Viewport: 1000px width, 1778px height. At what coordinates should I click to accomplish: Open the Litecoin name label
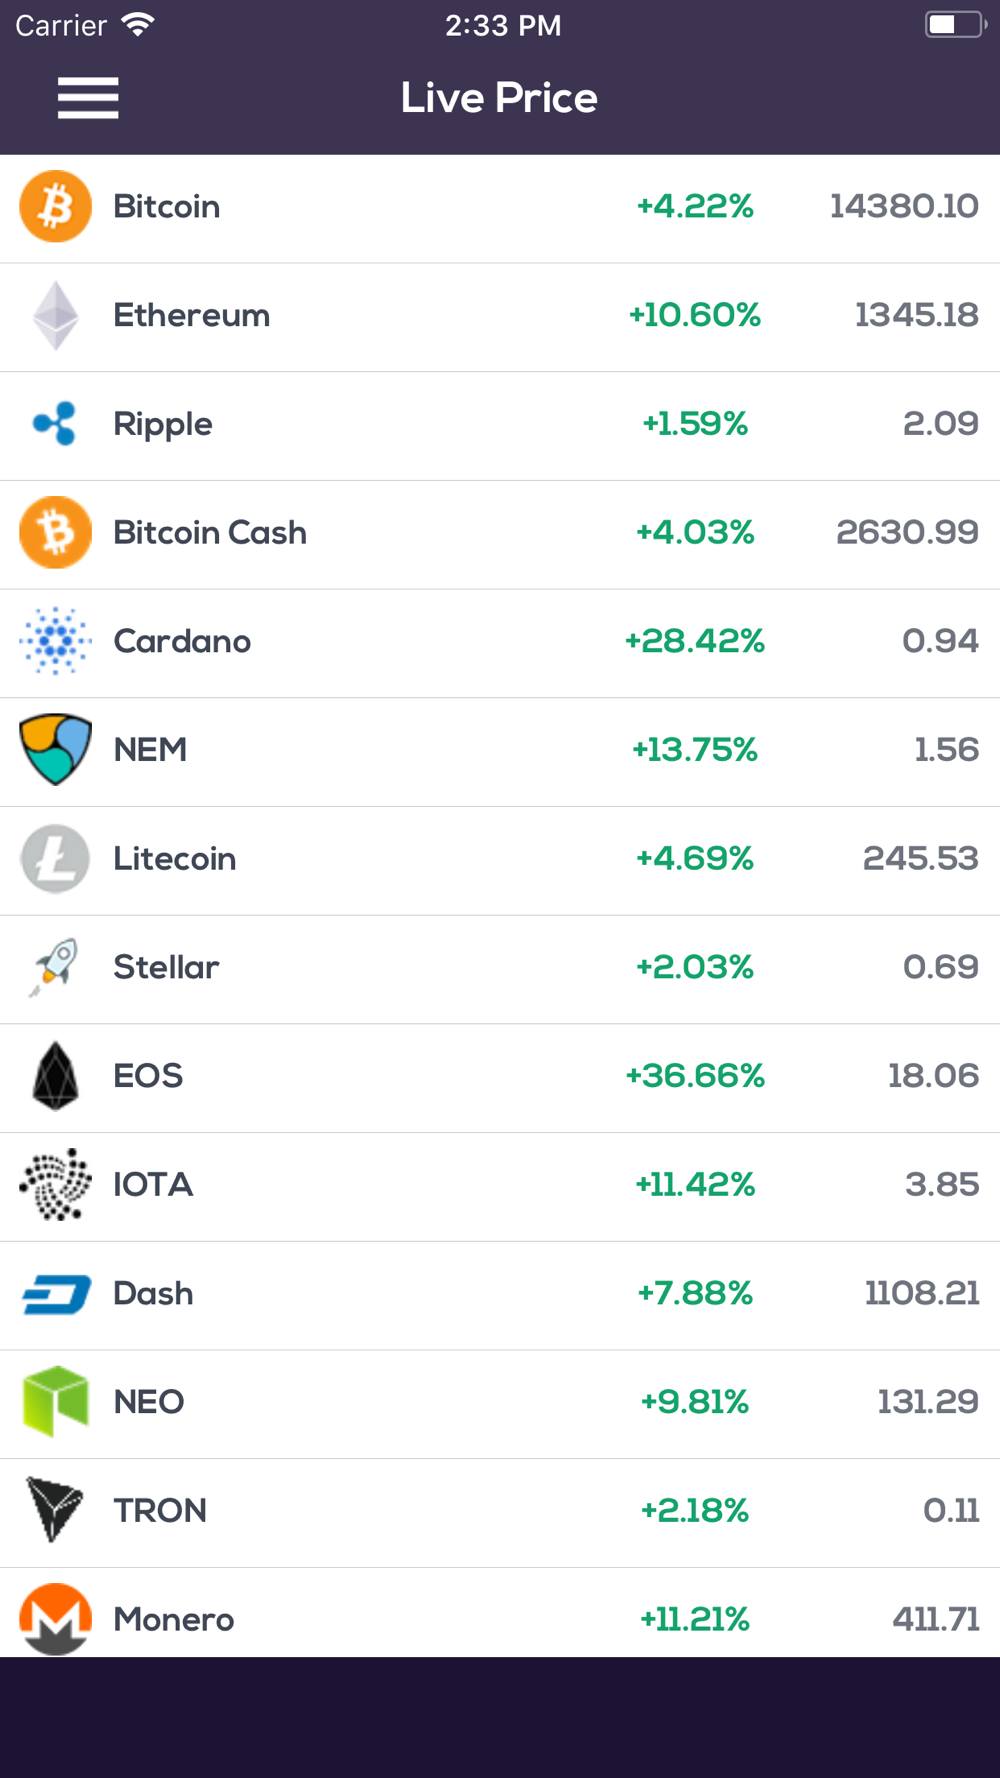coord(175,859)
